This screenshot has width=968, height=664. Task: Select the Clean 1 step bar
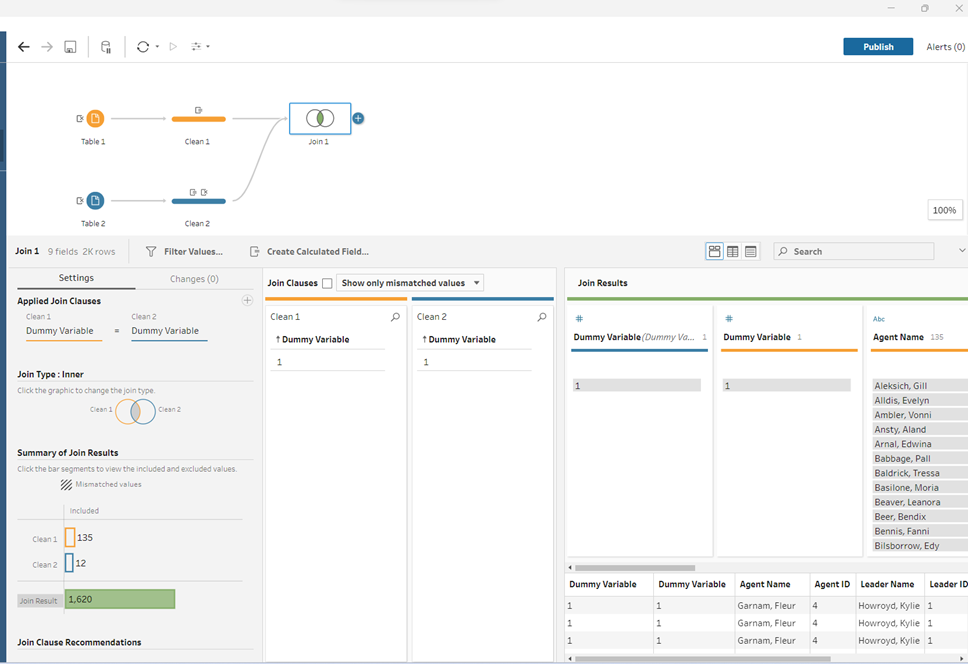198,119
